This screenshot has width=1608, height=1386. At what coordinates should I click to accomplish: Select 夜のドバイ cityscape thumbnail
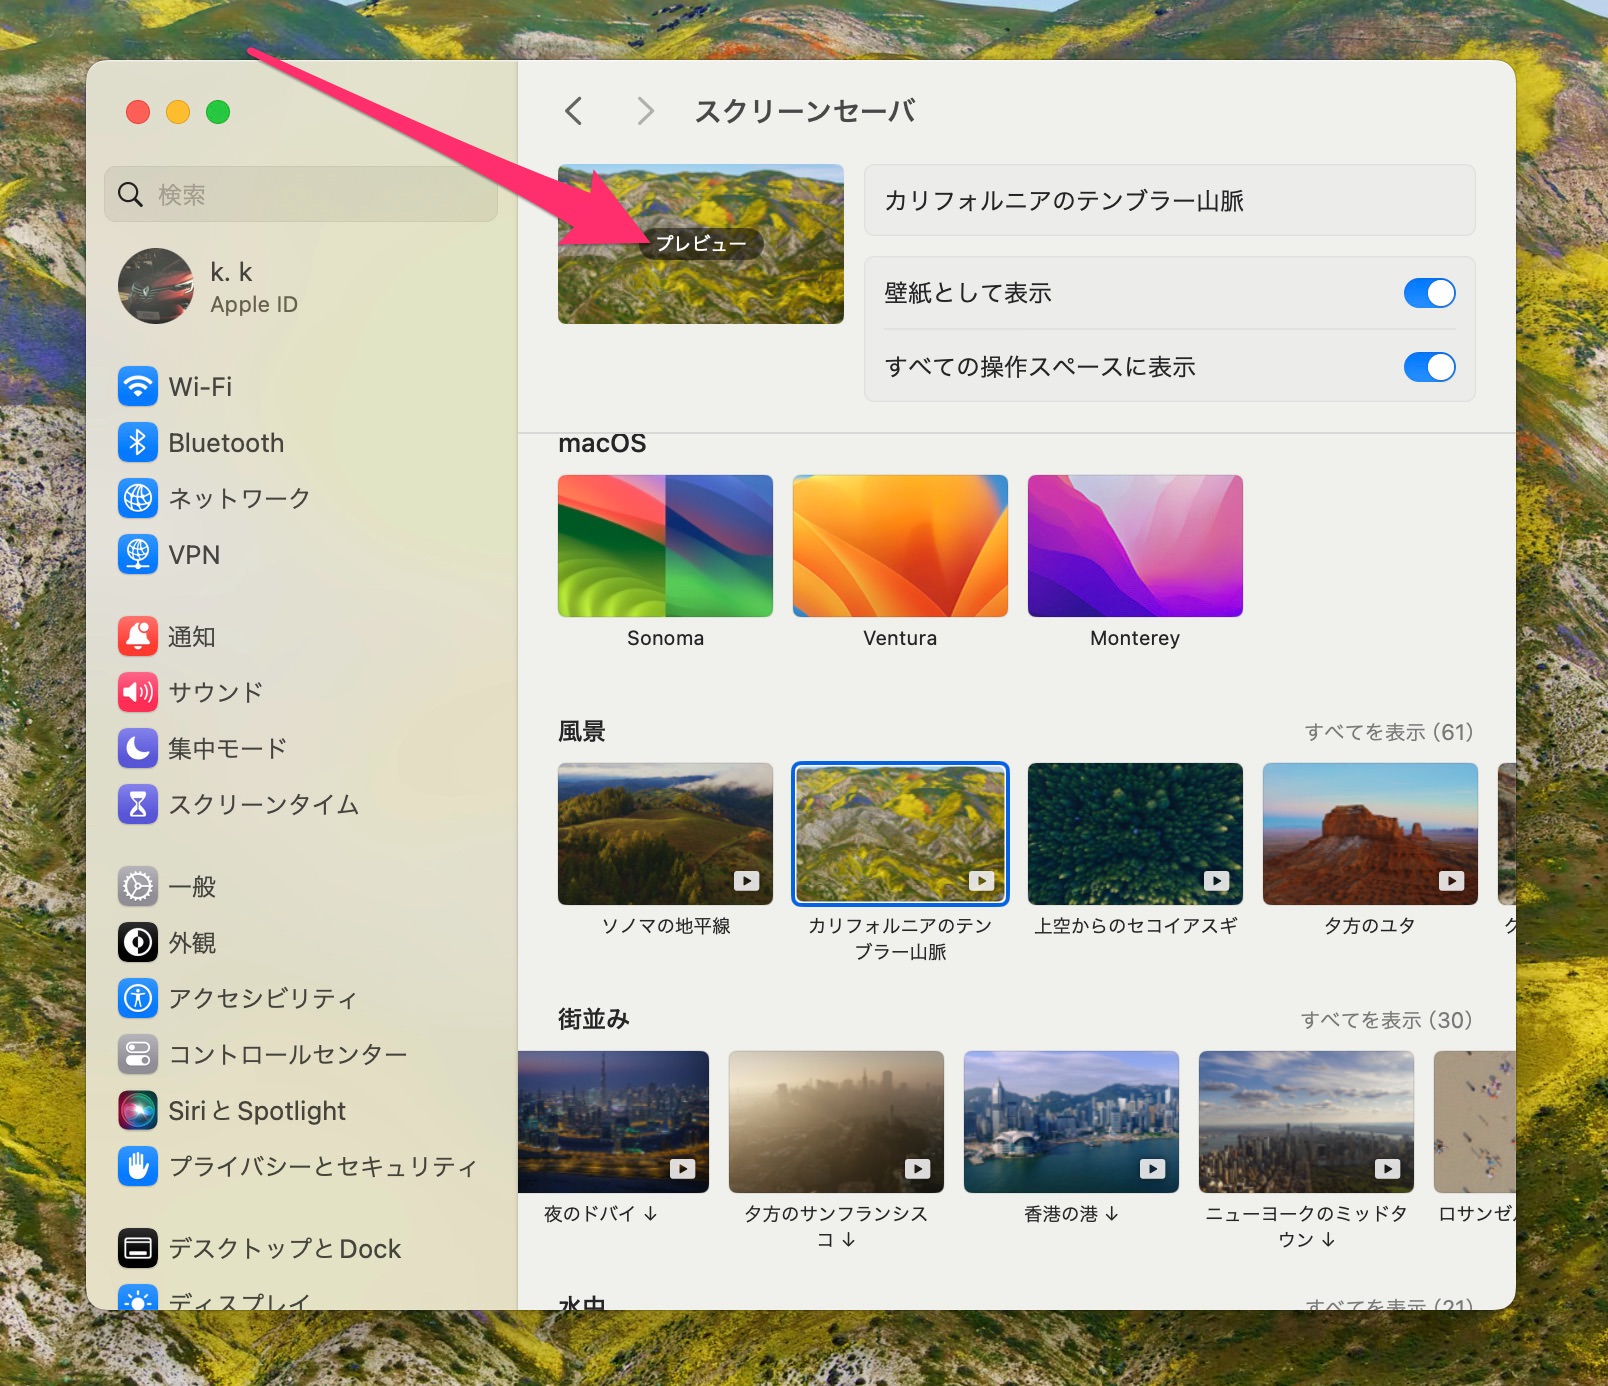613,1122
